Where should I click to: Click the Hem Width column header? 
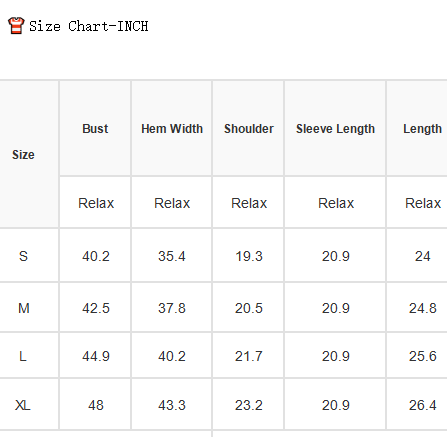click(172, 129)
